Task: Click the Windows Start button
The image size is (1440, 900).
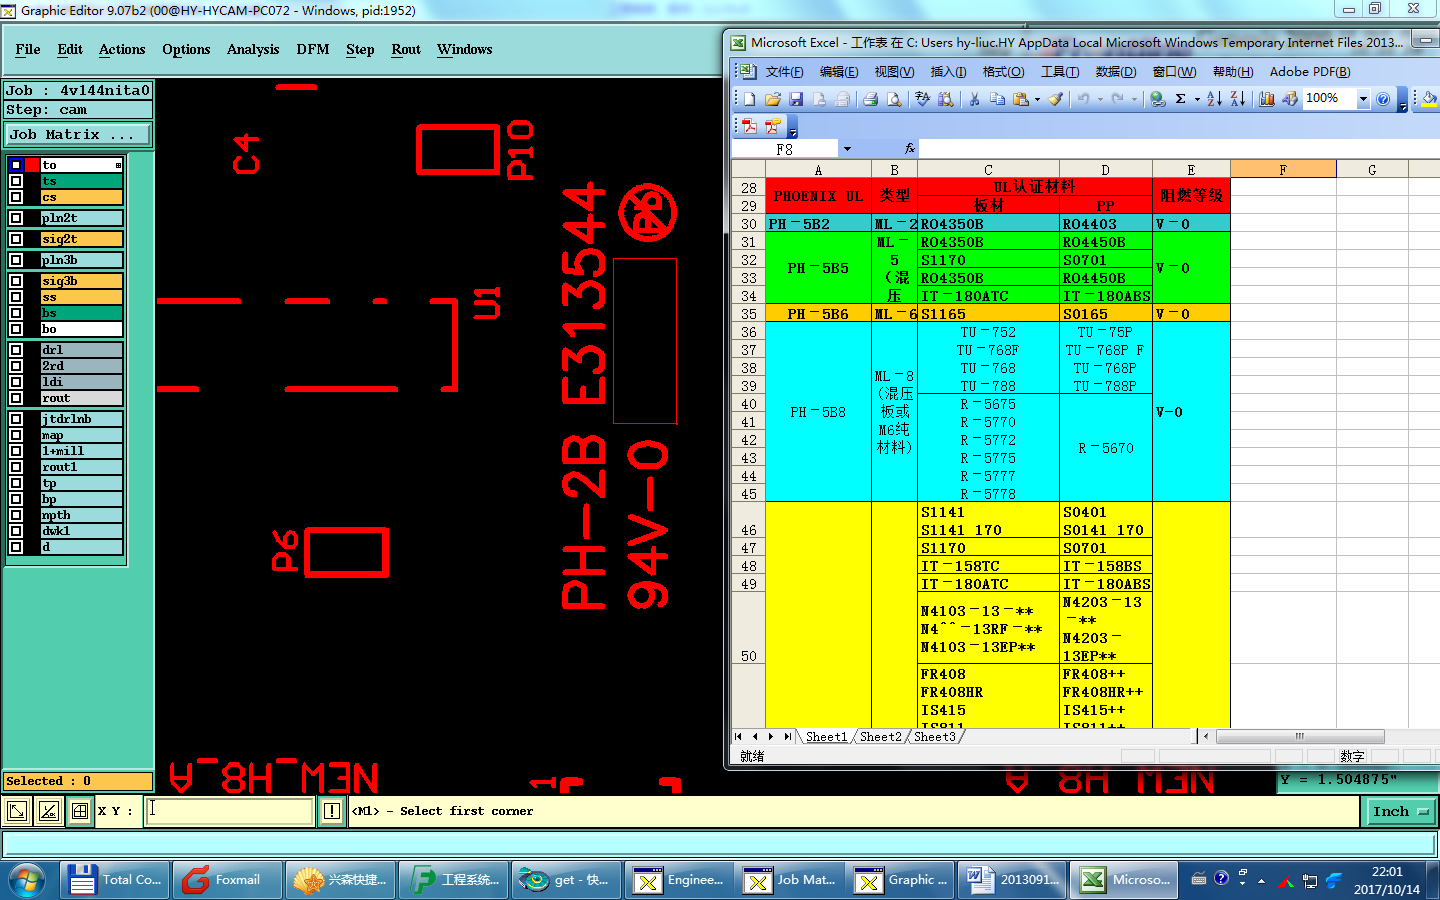Action: tap(27, 880)
